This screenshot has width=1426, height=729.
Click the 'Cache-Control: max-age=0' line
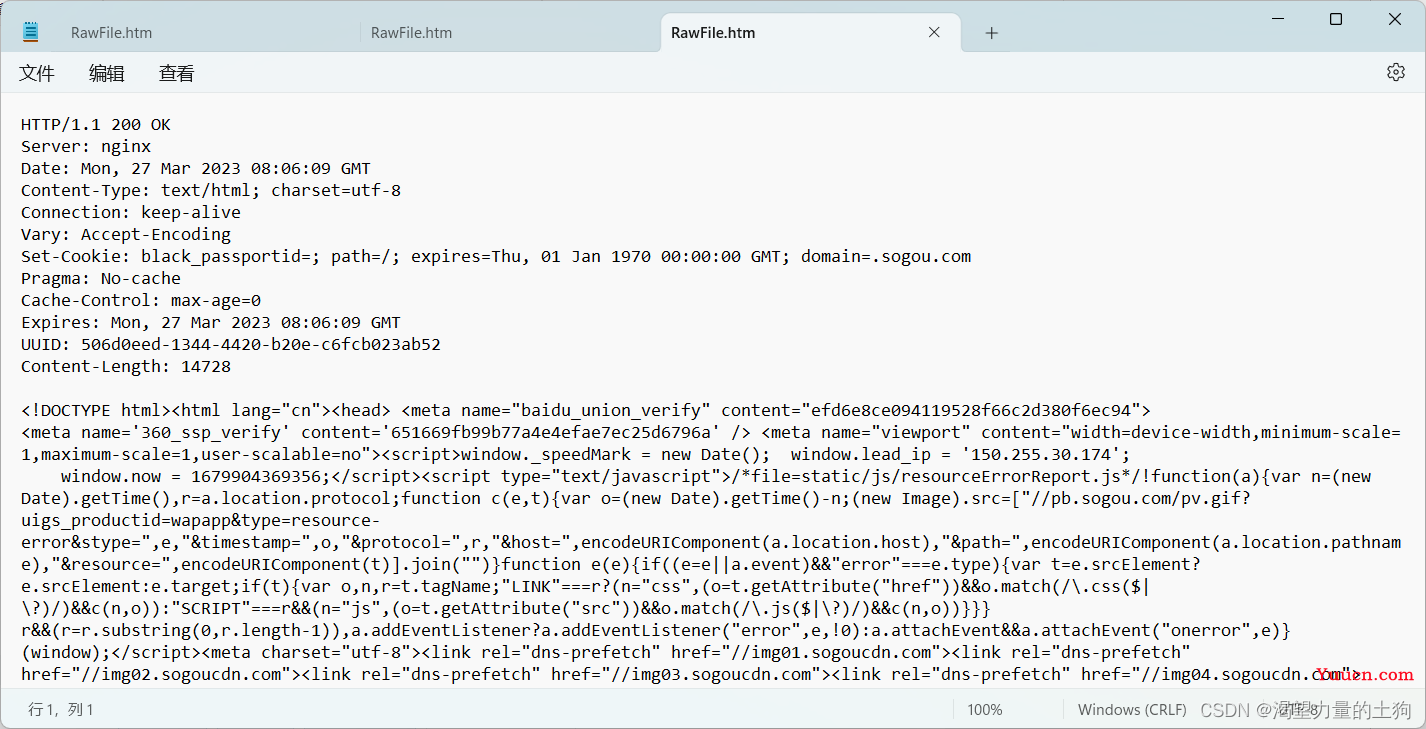click(141, 301)
